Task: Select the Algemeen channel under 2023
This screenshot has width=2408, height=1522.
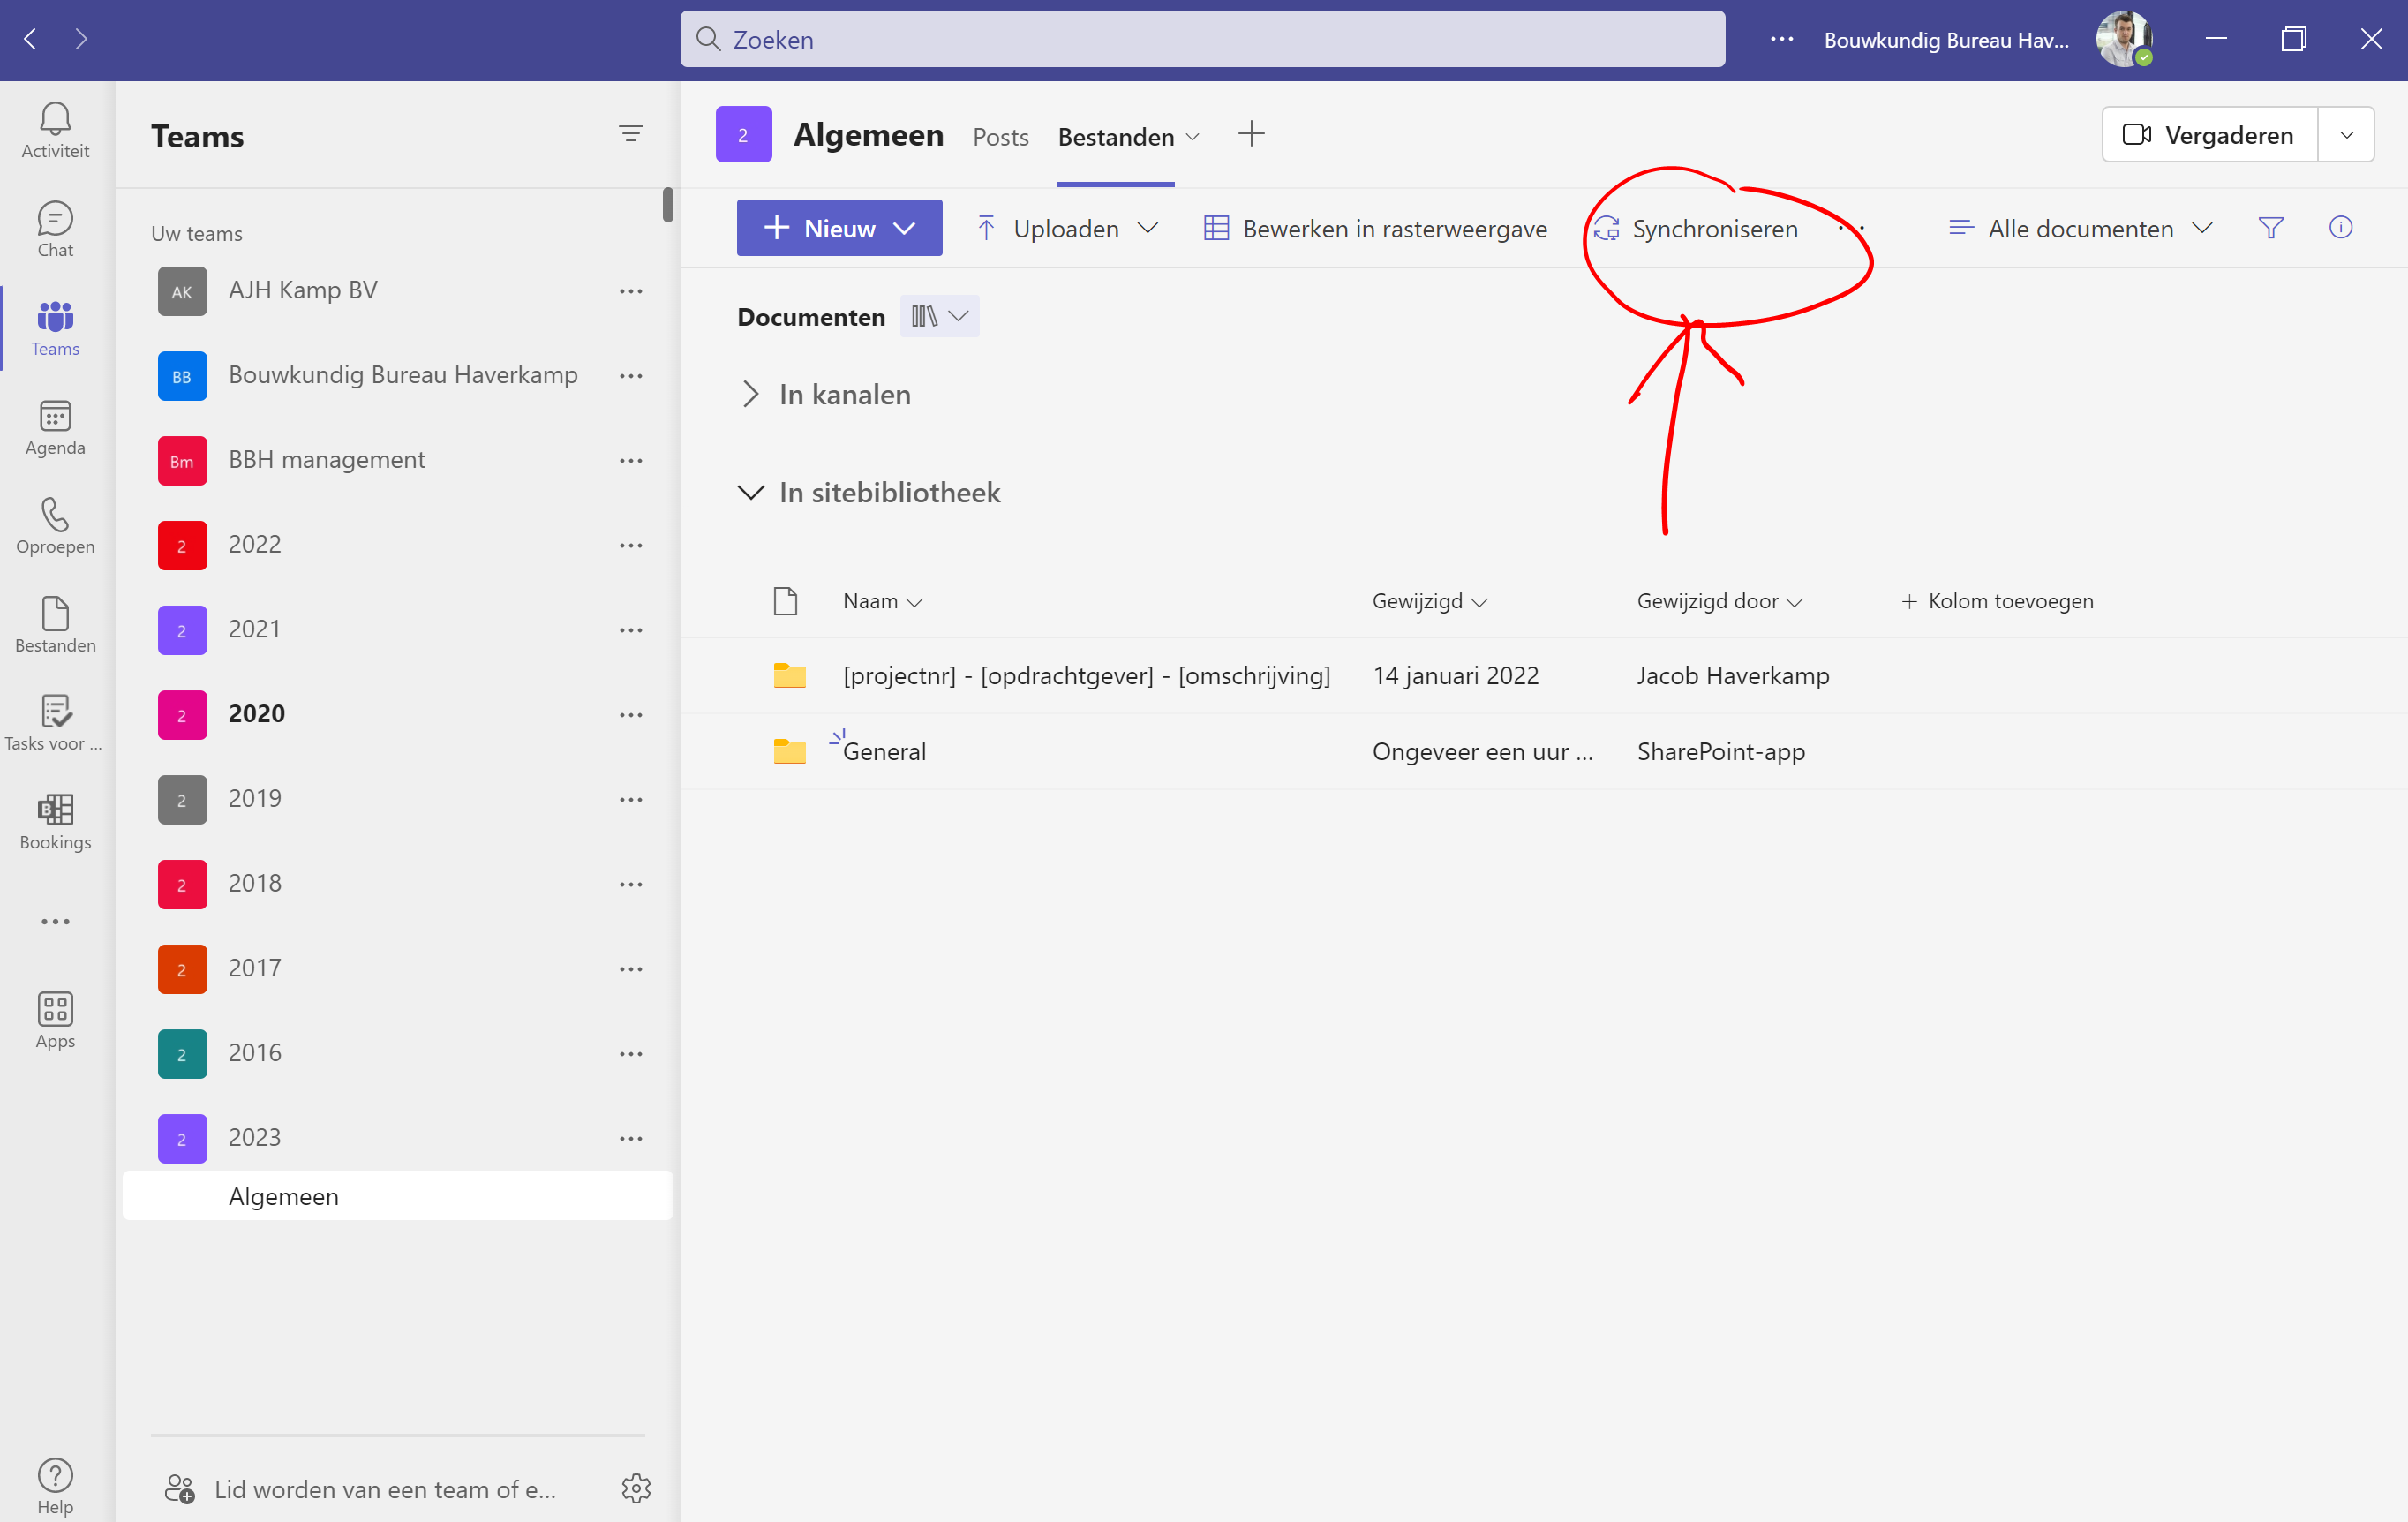Action: click(397, 1196)
